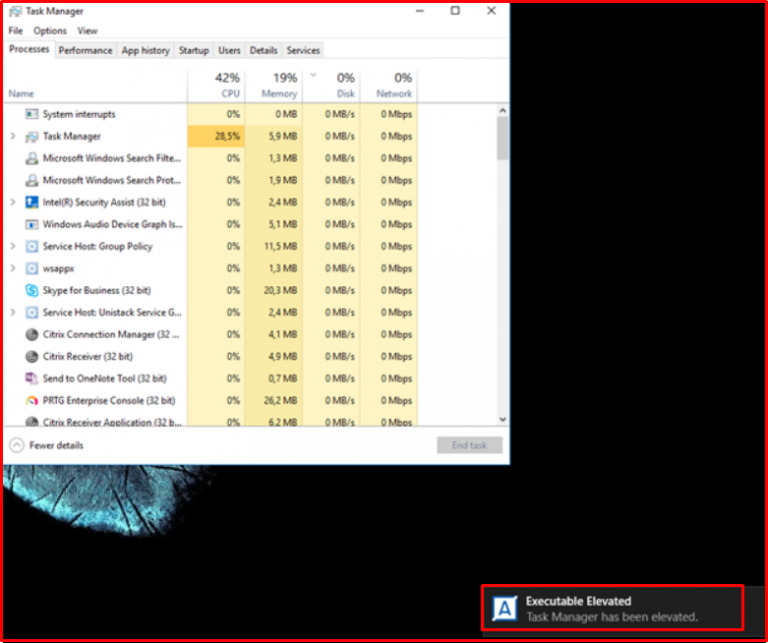Expand Service Host: Group Policy entry
768x643 pixels.
[x=12, y=246]
